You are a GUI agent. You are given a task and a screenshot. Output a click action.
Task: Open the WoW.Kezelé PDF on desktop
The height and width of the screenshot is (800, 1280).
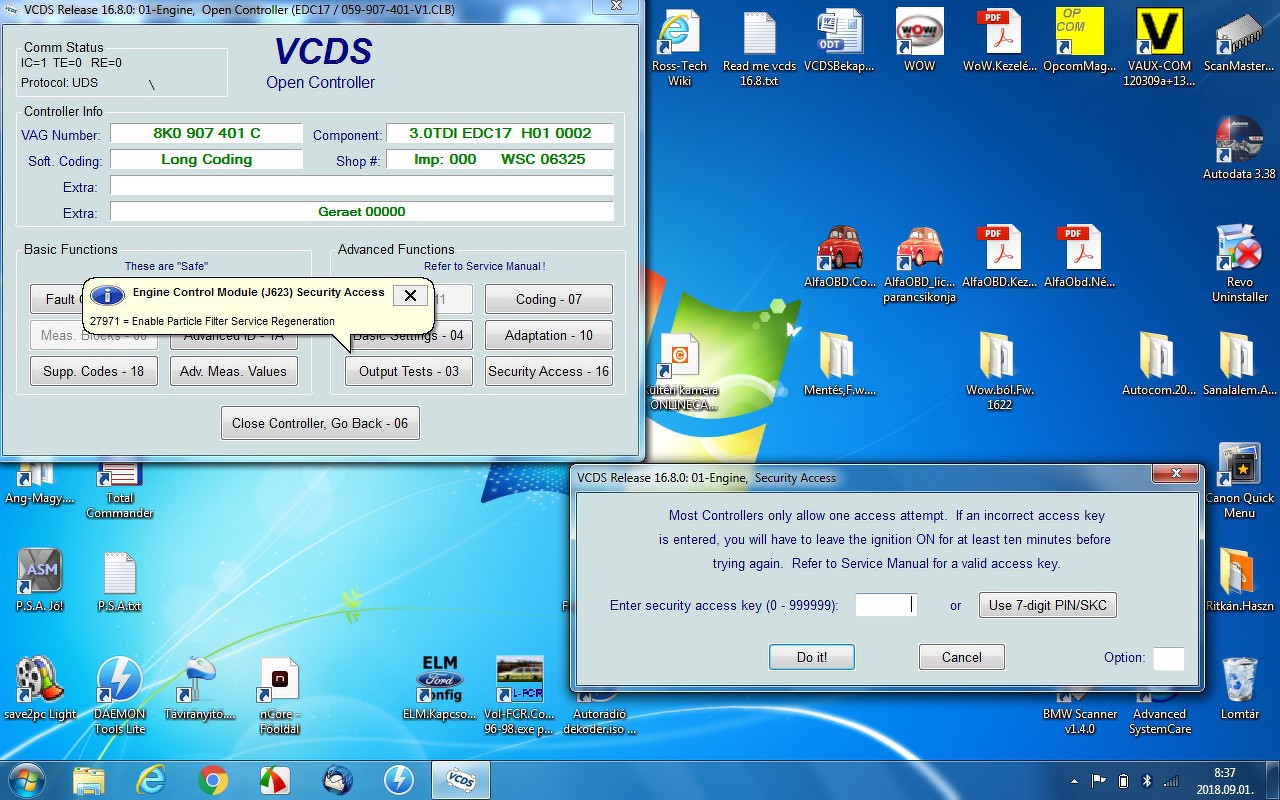click(999, 41)
